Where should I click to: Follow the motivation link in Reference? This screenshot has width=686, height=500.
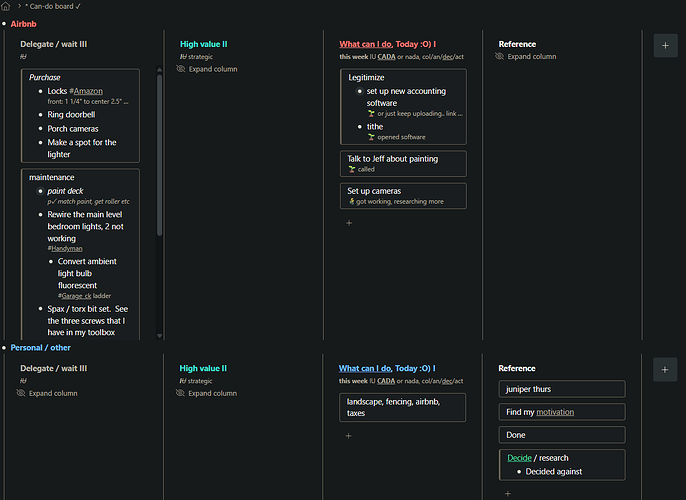point(555,412)
